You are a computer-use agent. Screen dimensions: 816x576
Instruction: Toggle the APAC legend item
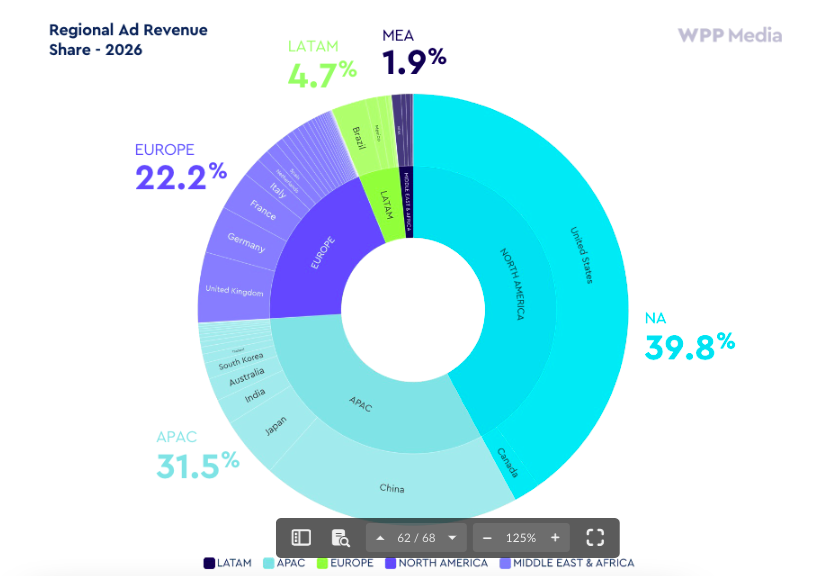(x=287, y=563)
